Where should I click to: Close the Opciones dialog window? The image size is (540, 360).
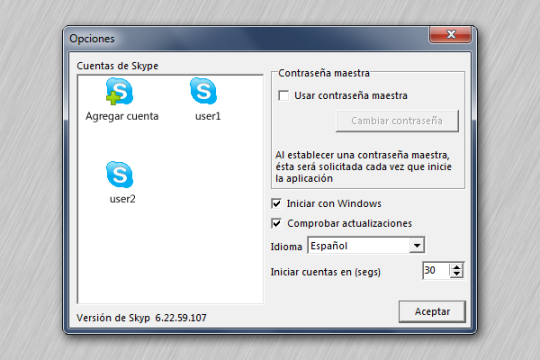pos(450,34)
